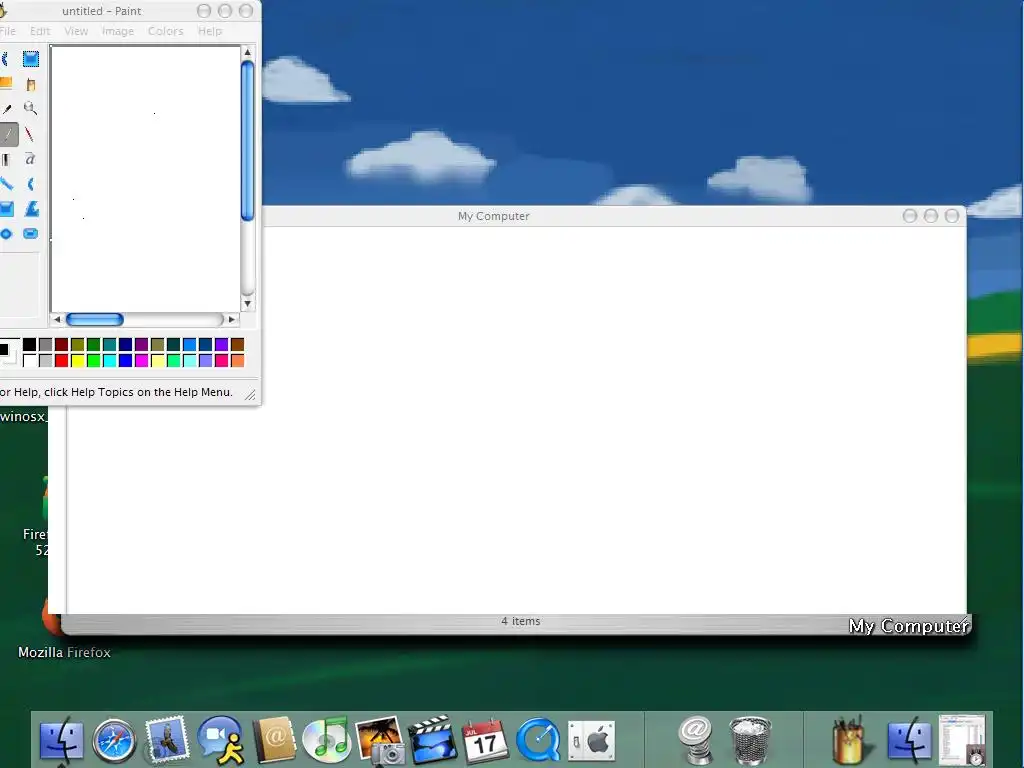1024x768 pixels.
Task: Click the Paint window resize grip
Action: [250, 394]
